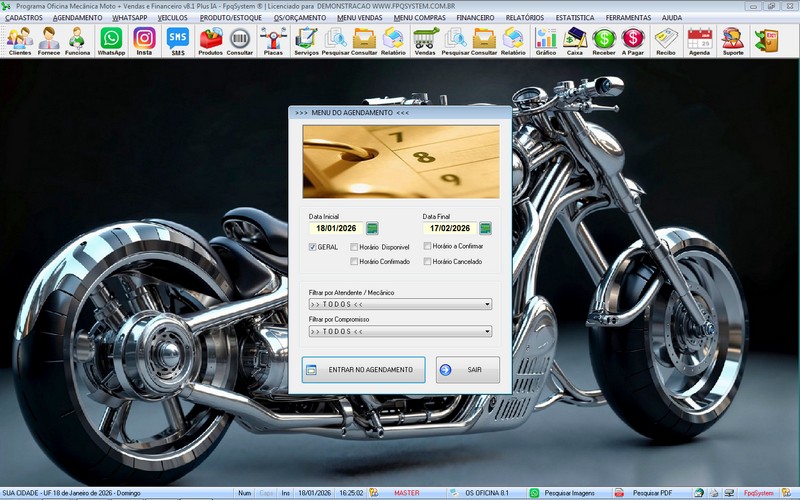Click Pesquisar icon next to Serviços
The height and width of the screenshot is (500, 800).
pos(335,41)
